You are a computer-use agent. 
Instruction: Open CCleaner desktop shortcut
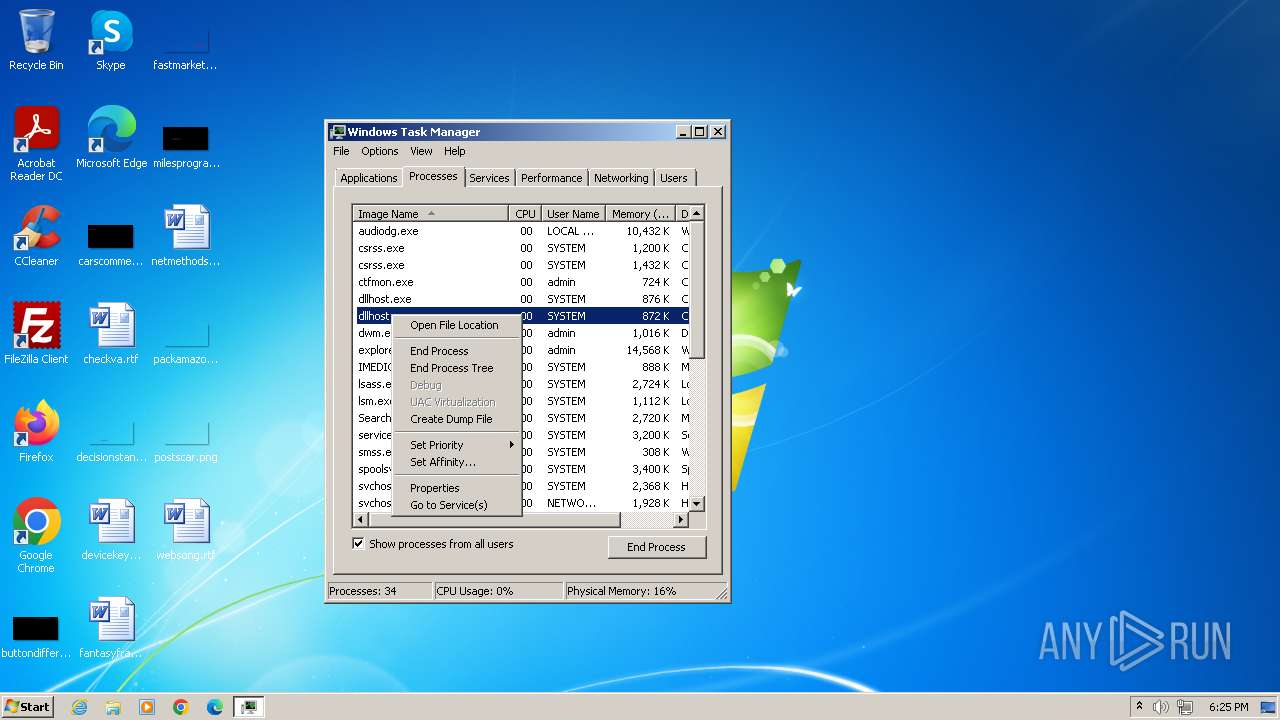pos(36,236)
